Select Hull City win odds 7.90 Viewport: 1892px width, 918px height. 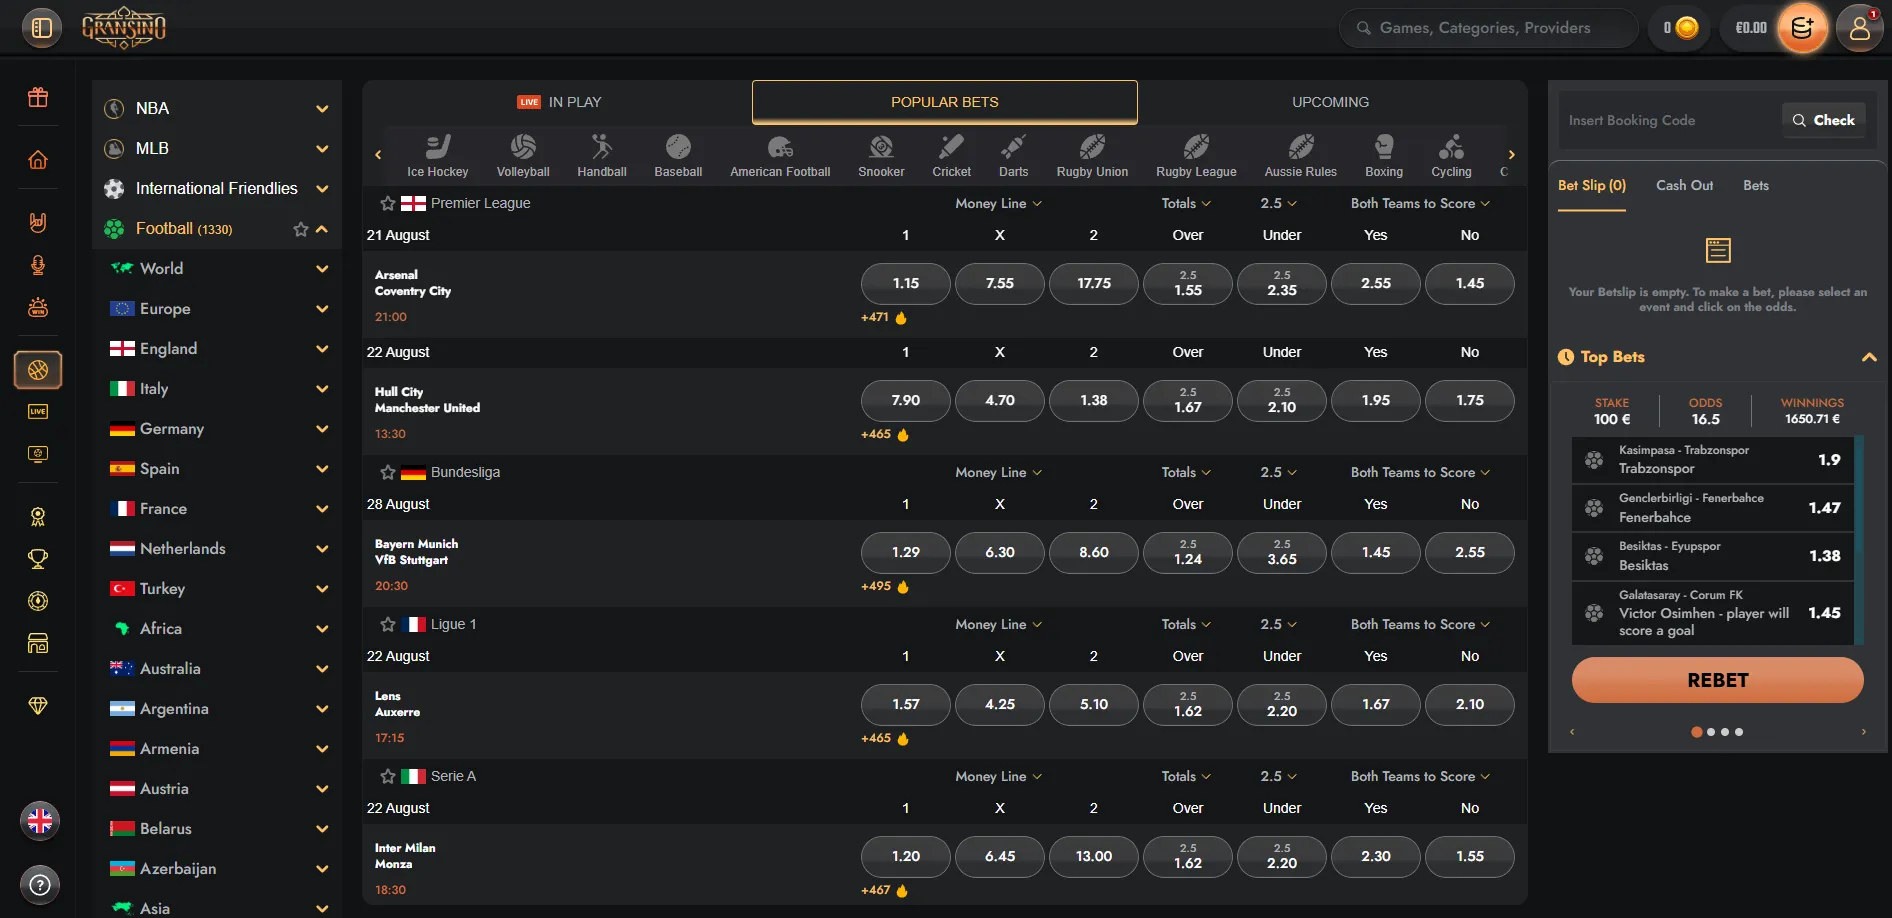pos(906,400)
